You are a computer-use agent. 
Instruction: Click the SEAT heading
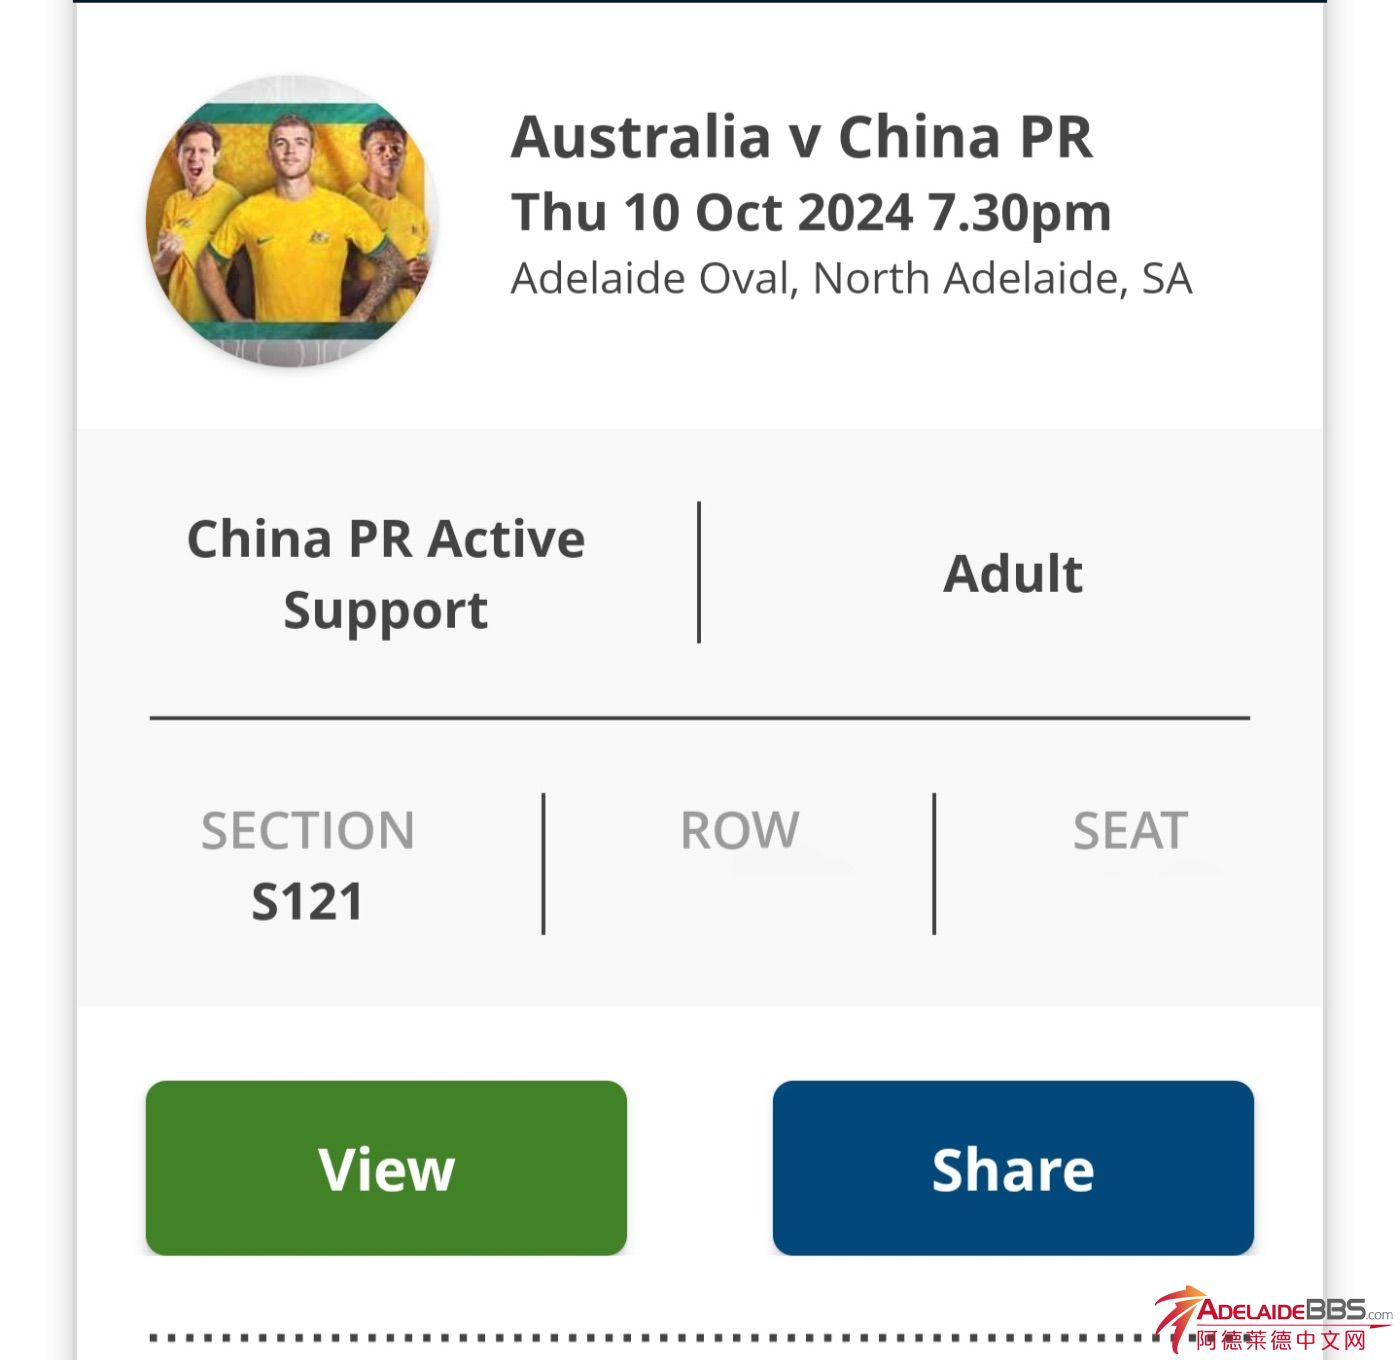click(x=1130, y=831)
